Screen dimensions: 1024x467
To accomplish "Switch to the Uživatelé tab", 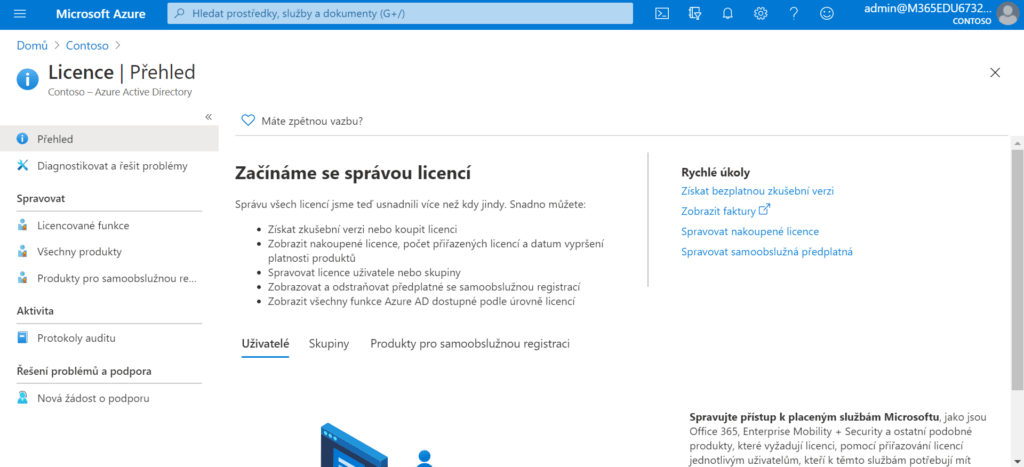I will click(265, 344).
